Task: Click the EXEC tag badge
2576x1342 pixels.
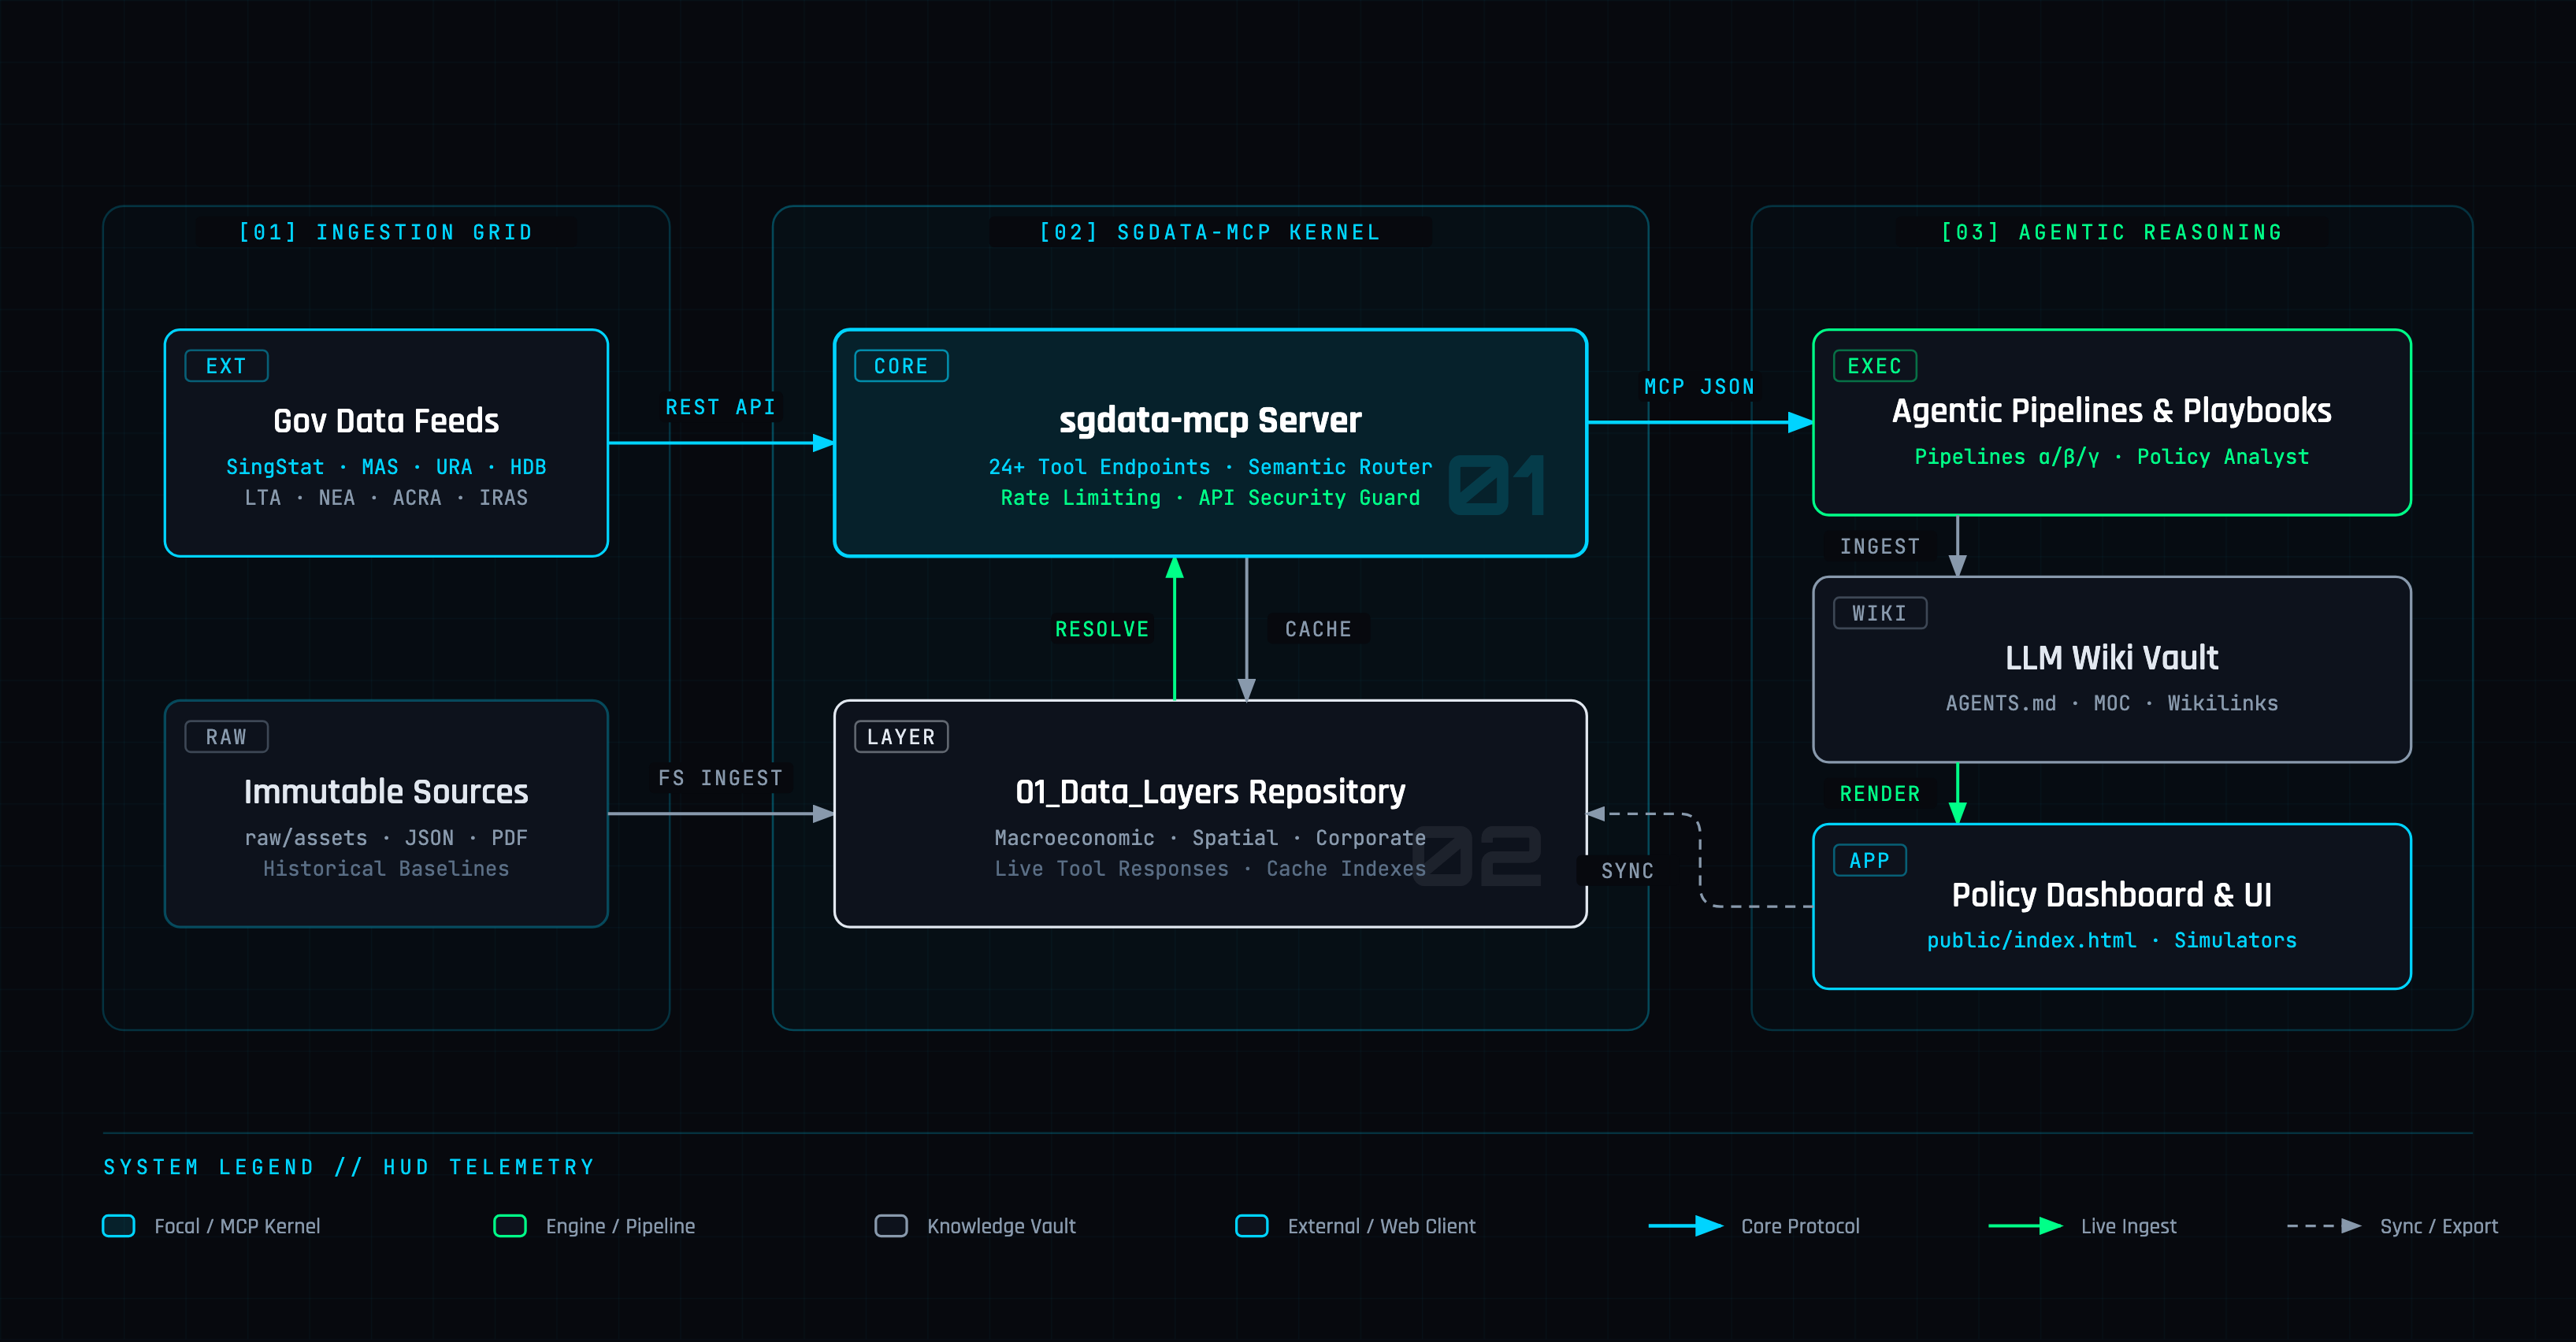Action: 1874,366
